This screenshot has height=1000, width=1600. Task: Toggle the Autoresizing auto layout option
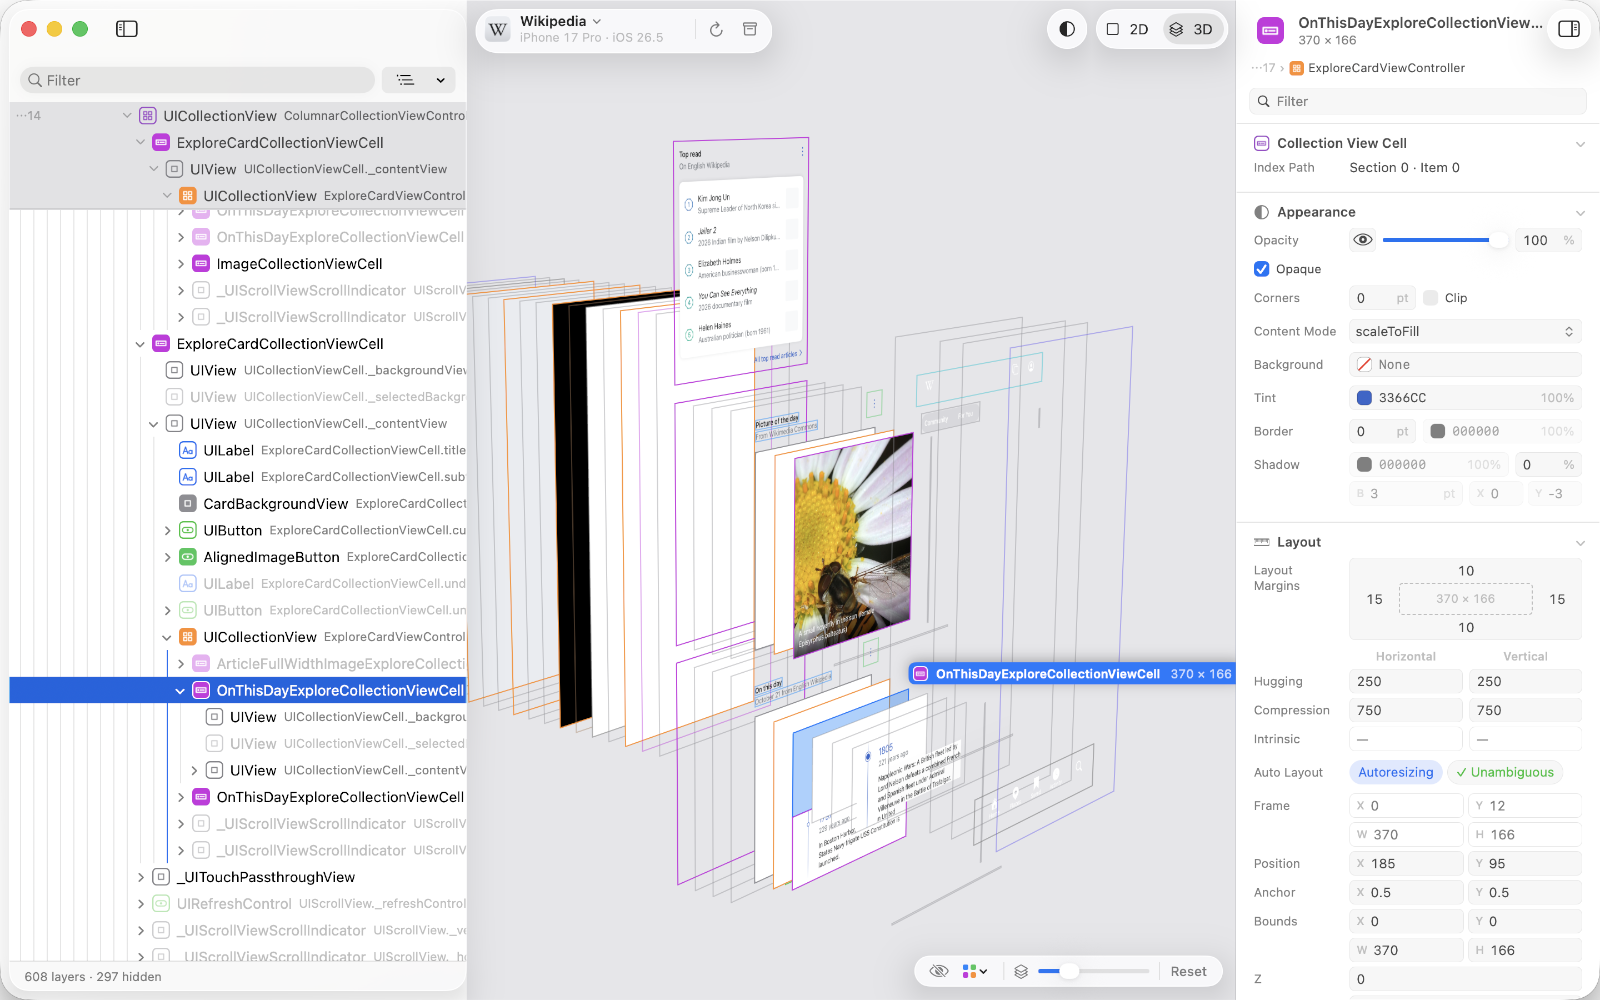[1396, 772]
